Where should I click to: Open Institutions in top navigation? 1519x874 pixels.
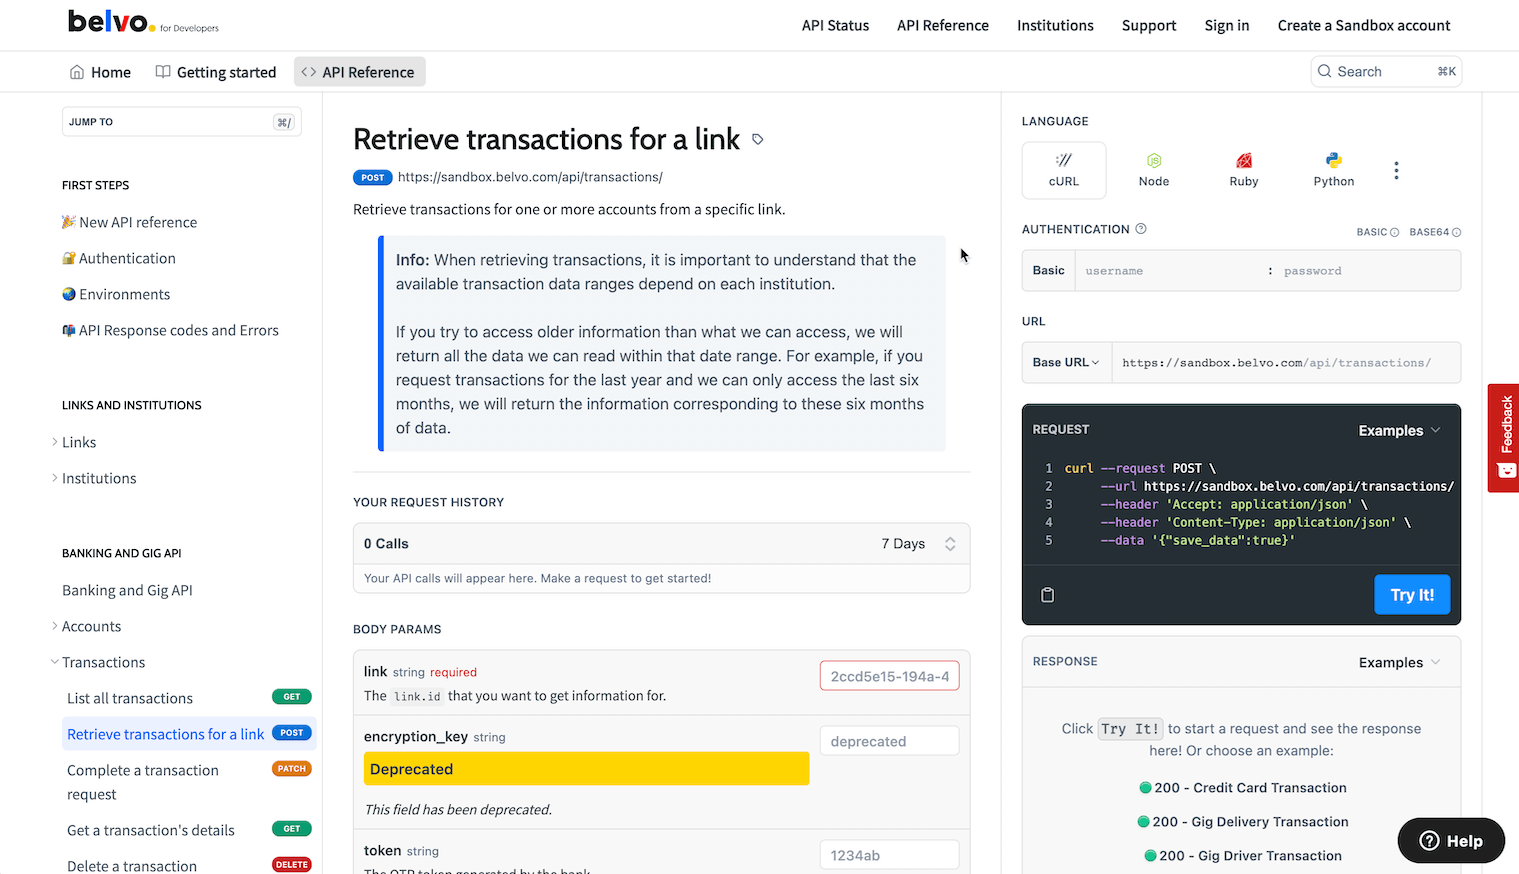click(1055, 25)
